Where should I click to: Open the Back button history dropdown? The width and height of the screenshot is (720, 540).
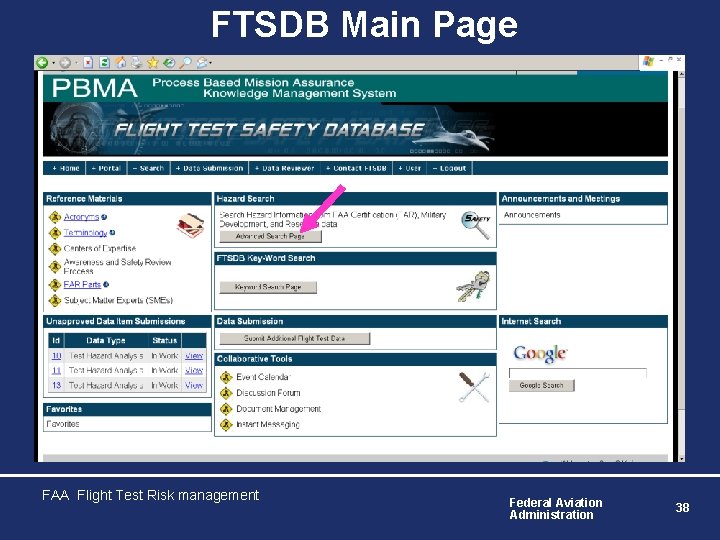(x=53, y=63)
